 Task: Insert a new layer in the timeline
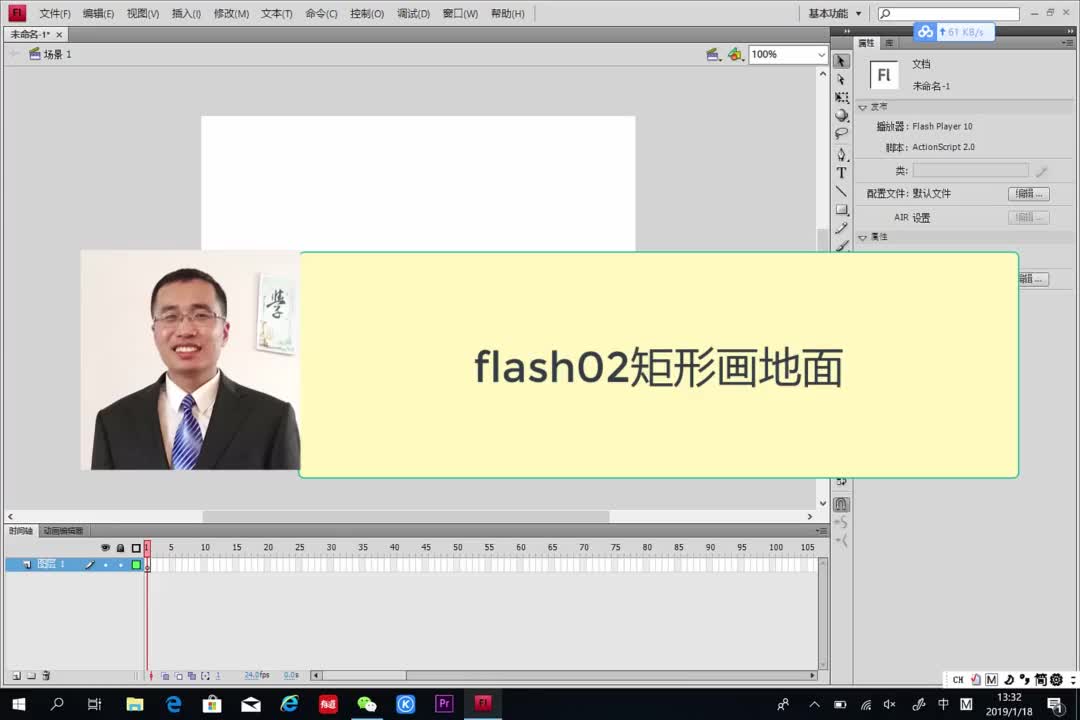click(17, 674)
